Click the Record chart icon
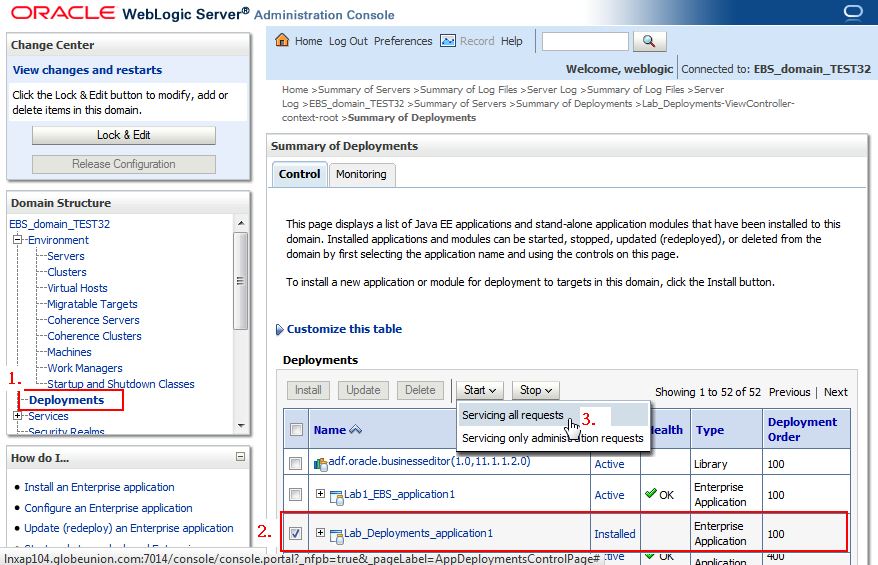Screen dimensions: 878x565 pos(447,41)
